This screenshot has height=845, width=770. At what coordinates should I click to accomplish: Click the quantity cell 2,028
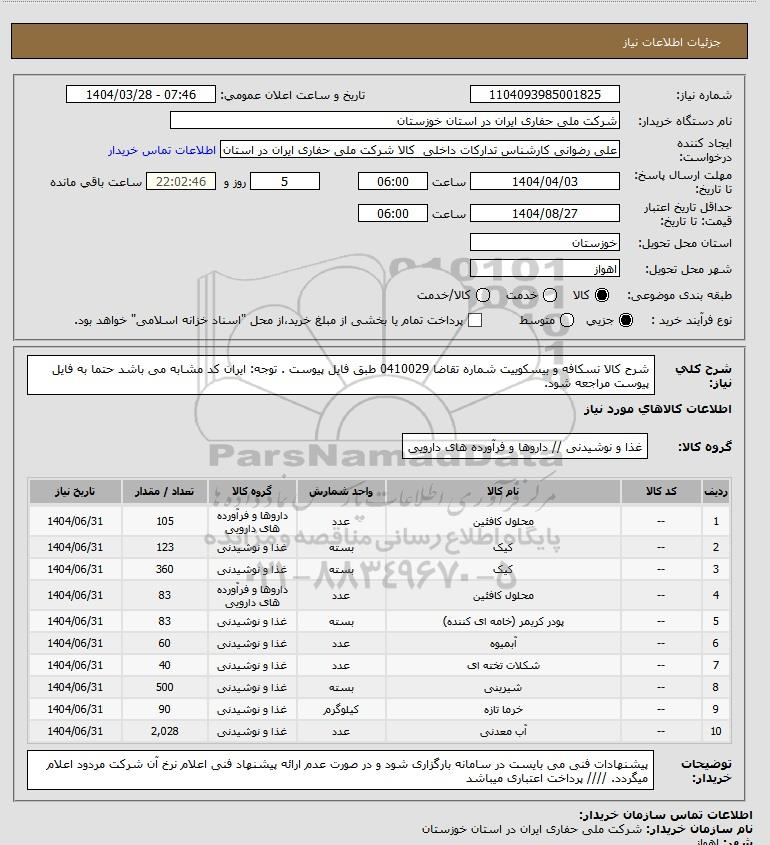click(165, 731)
